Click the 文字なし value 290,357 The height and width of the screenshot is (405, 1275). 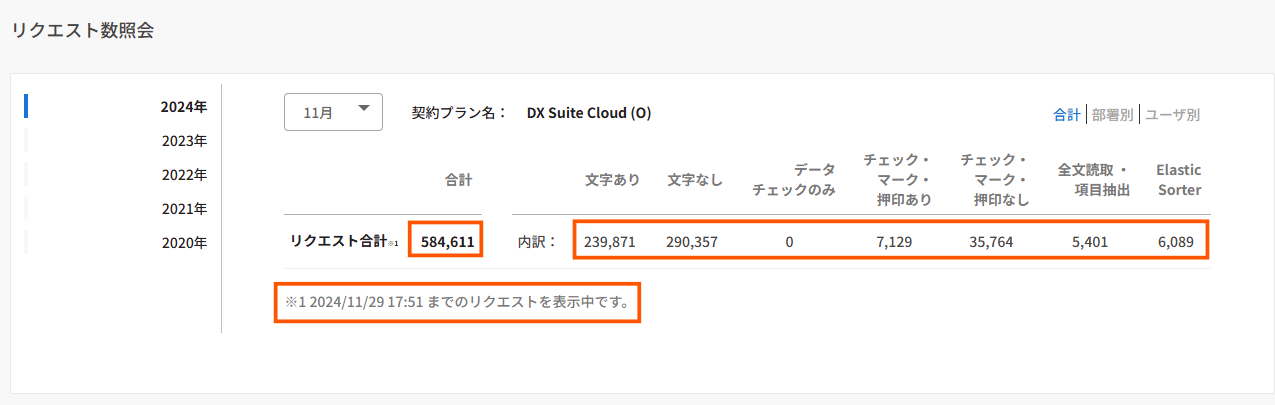pyautogui.click(x=691, y=241)
